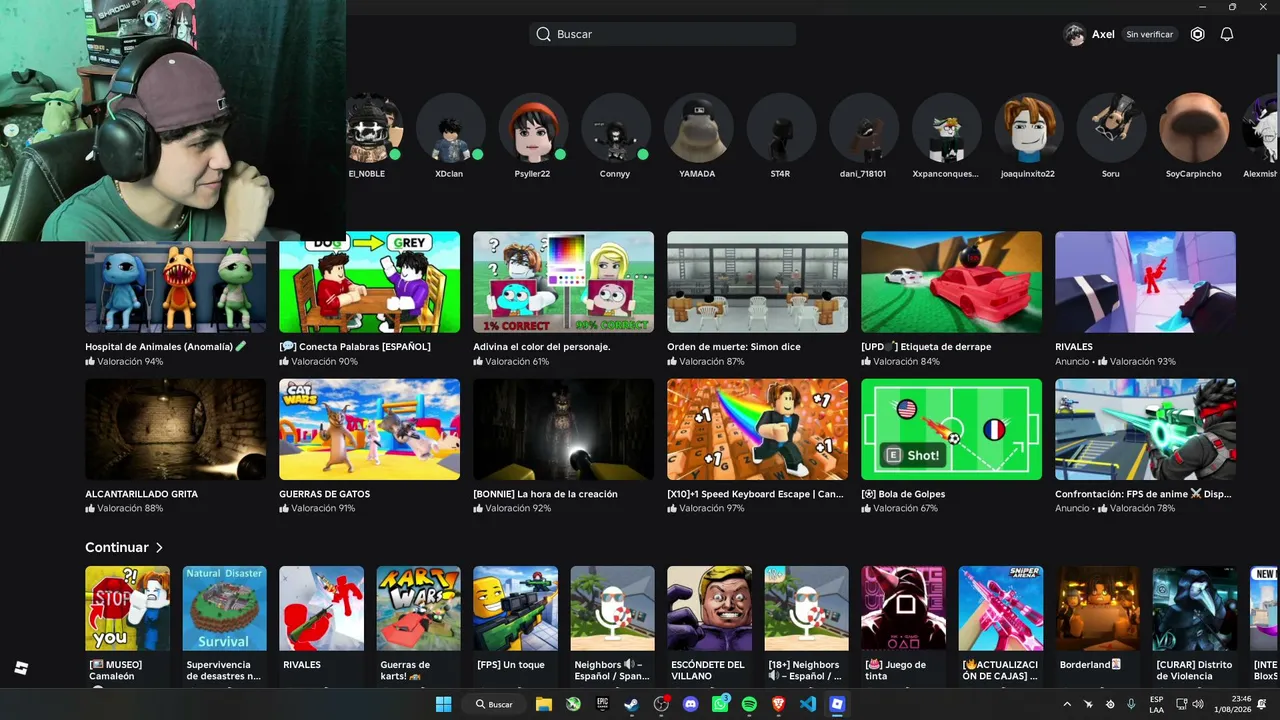Resume the [18+] Neighbors game
Image resolution: width=1280 pixels, height=720 pixels.
coord(806,625)
